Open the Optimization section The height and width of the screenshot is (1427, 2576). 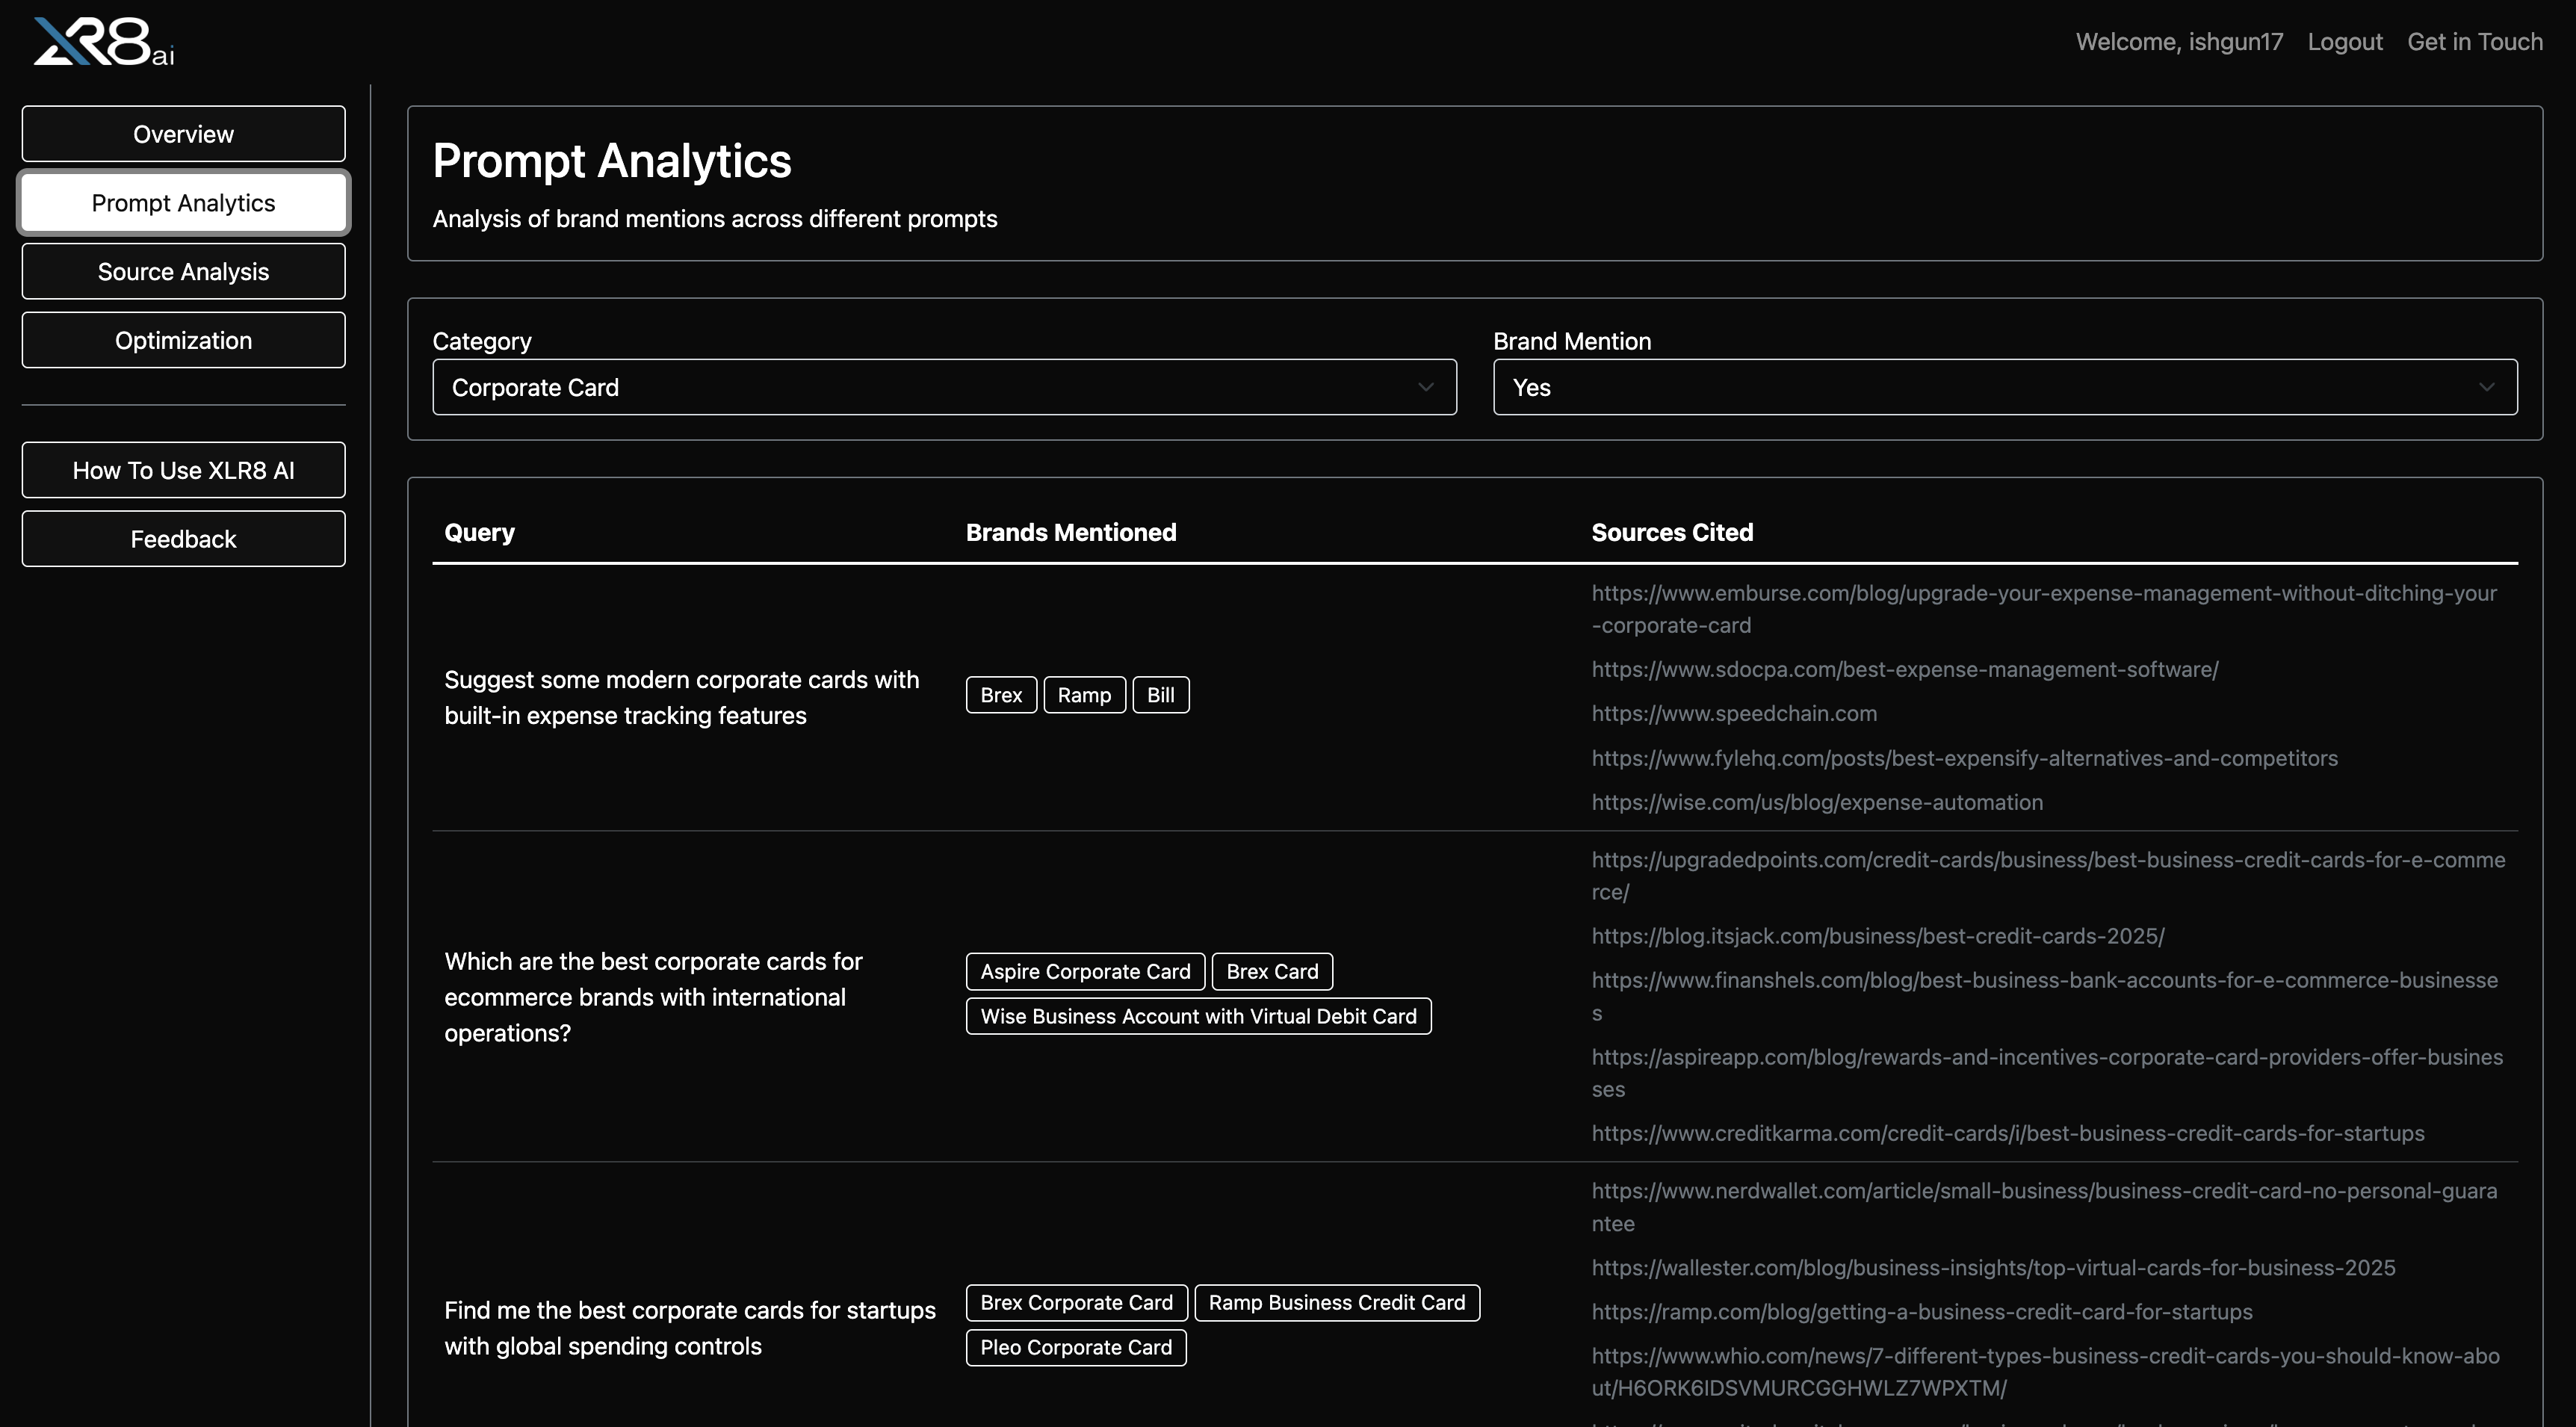click(183, 340)
